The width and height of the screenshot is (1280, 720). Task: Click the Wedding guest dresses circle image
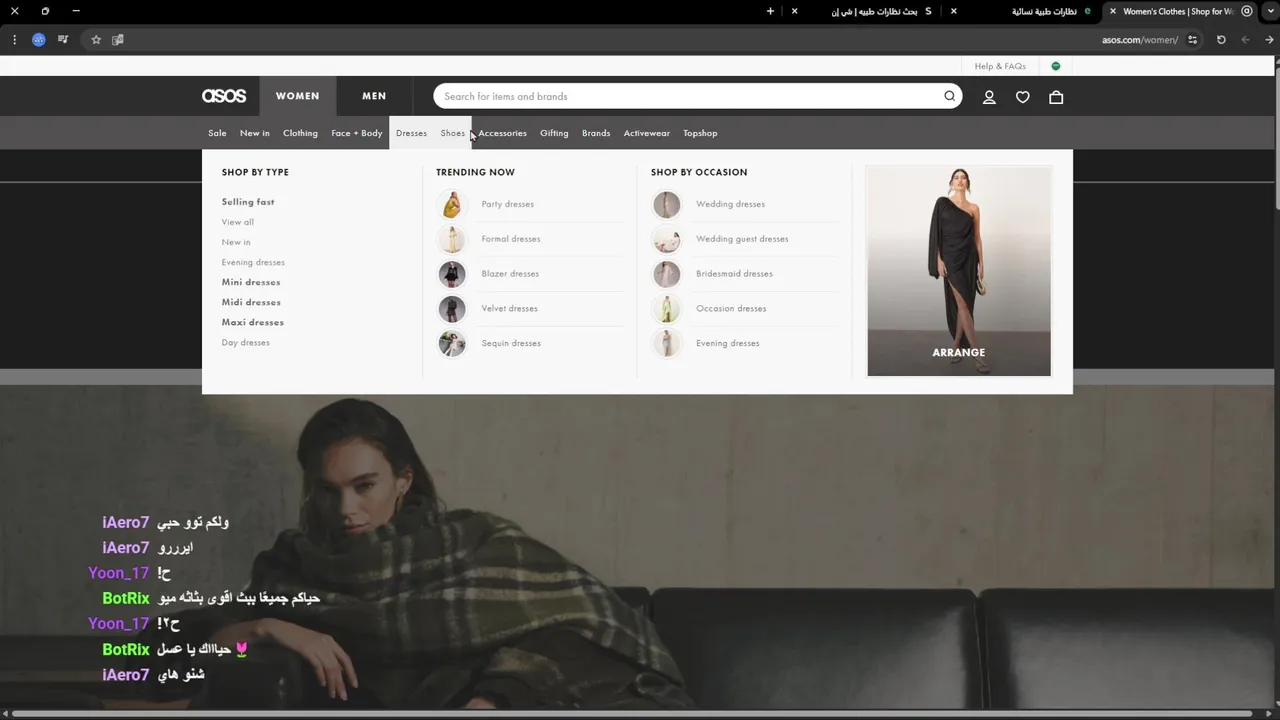click(667, 239)
